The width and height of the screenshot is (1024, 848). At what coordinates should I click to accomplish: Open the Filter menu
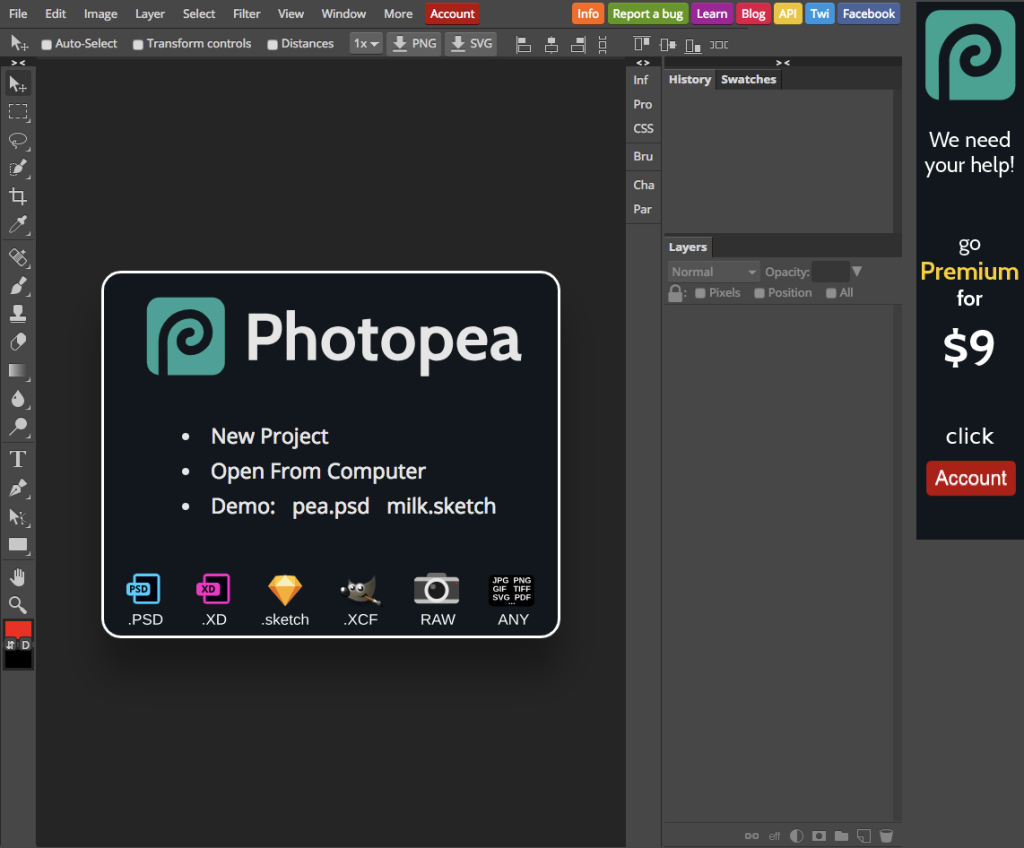tap(246, 14)
